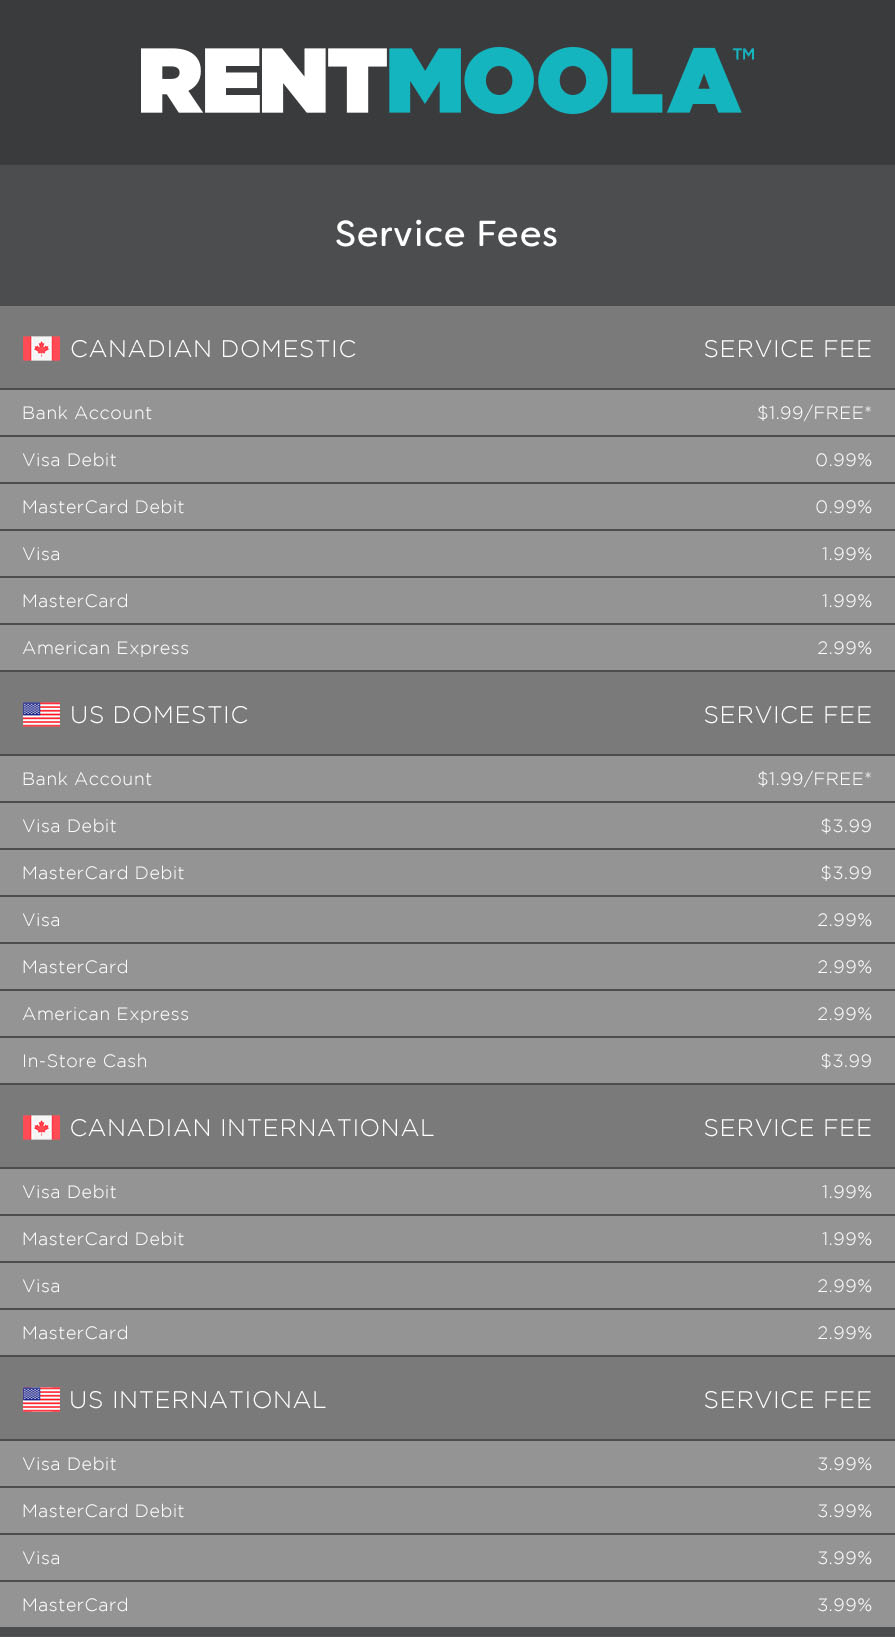Click the Canadian International section title

coord(252,1128)
